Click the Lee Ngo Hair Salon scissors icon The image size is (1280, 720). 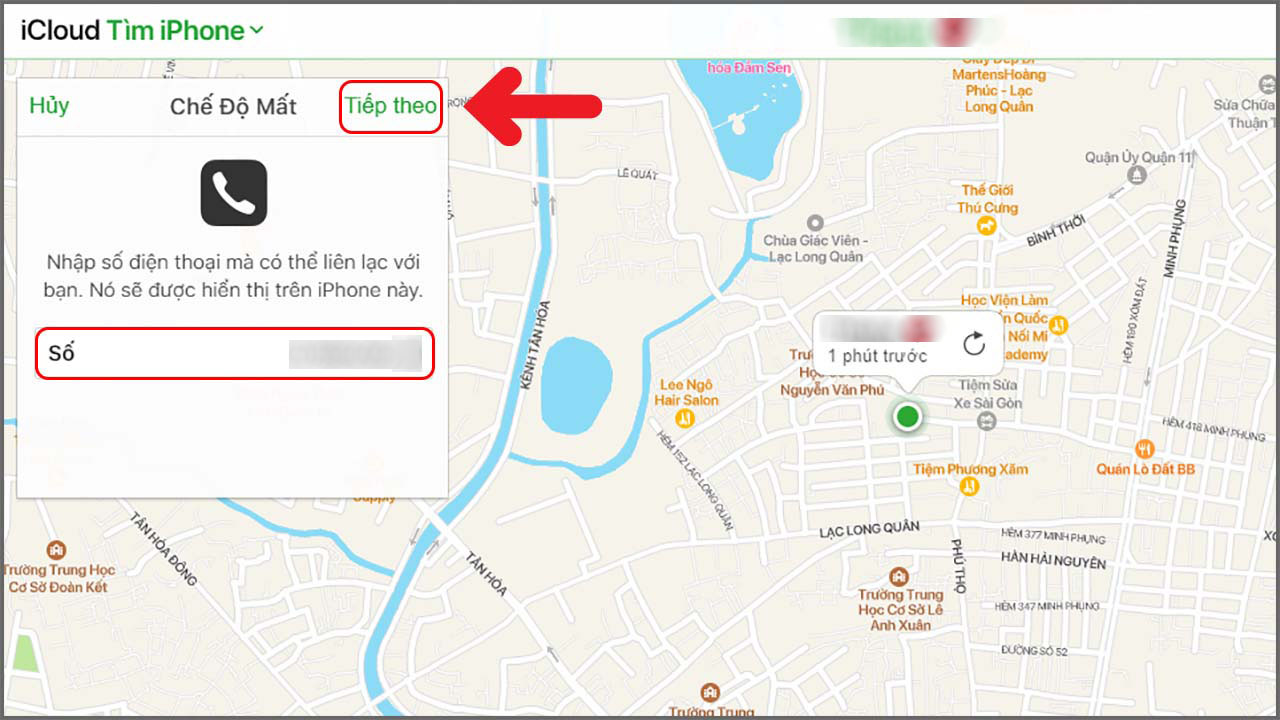685,420
